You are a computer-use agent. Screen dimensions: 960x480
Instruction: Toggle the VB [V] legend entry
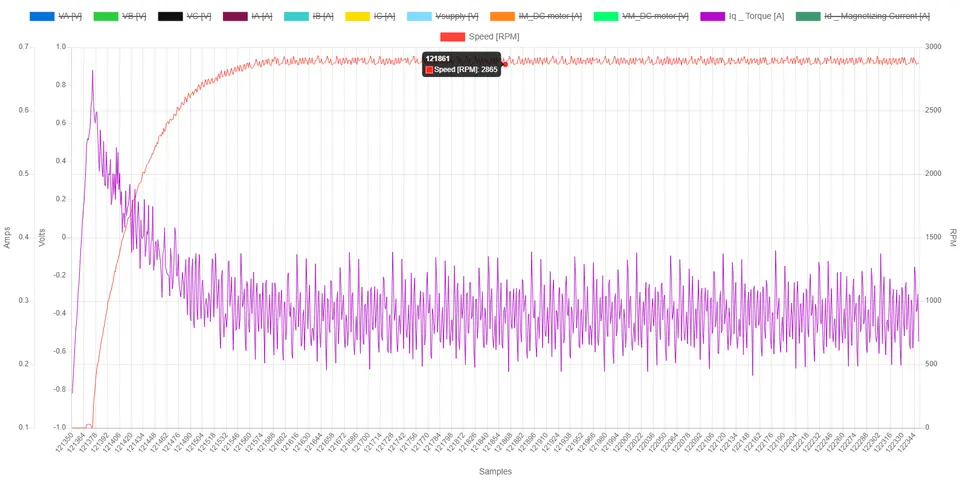pyautogui.click(x=121, y=16)
